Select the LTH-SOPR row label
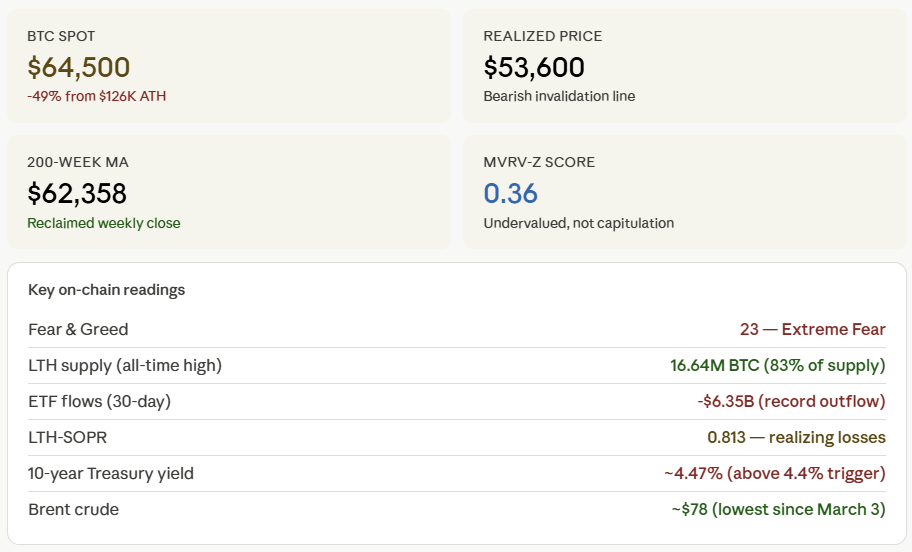This screenshot has width=912, height=552. tap(67, 437)
